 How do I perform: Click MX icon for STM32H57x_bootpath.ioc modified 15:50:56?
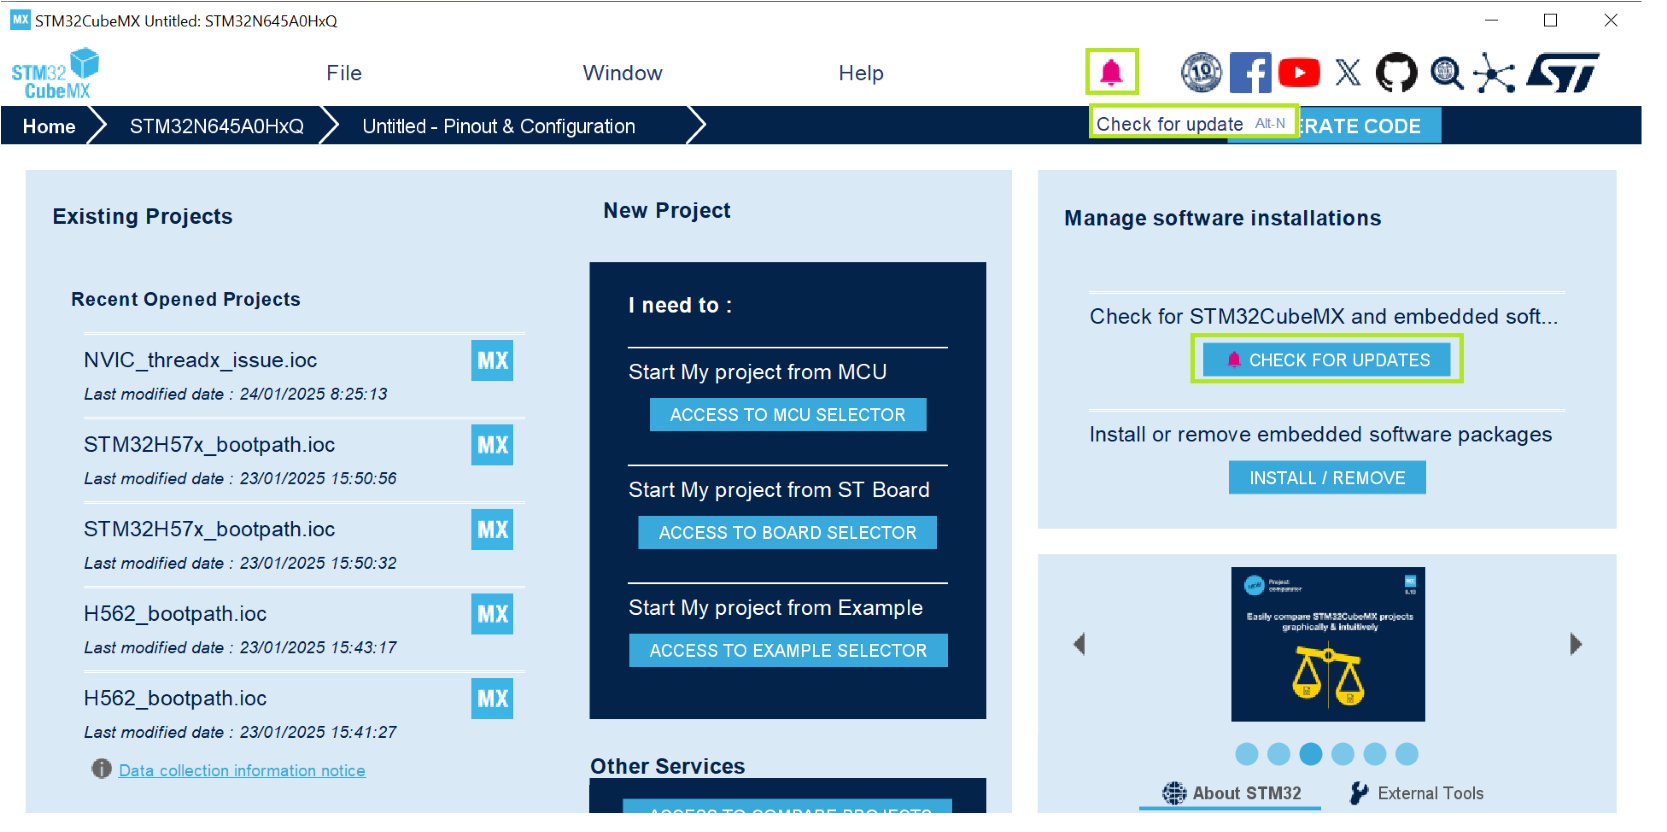492,445
